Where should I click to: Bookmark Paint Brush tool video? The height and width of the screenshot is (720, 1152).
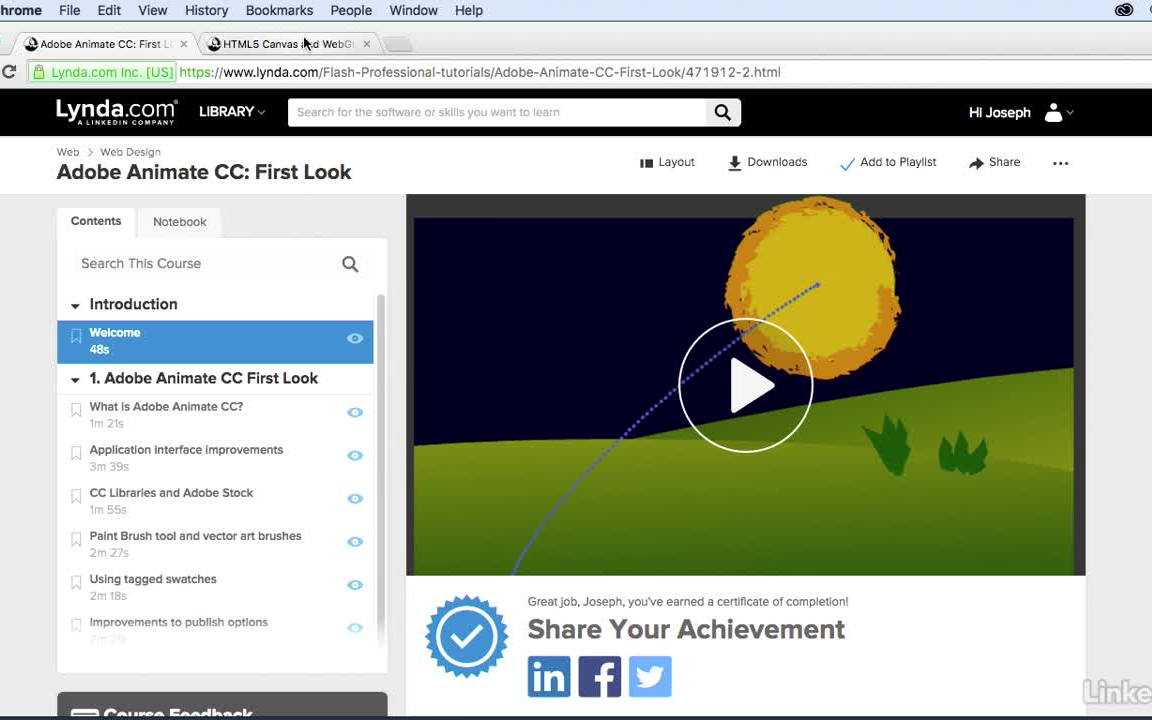76,540
